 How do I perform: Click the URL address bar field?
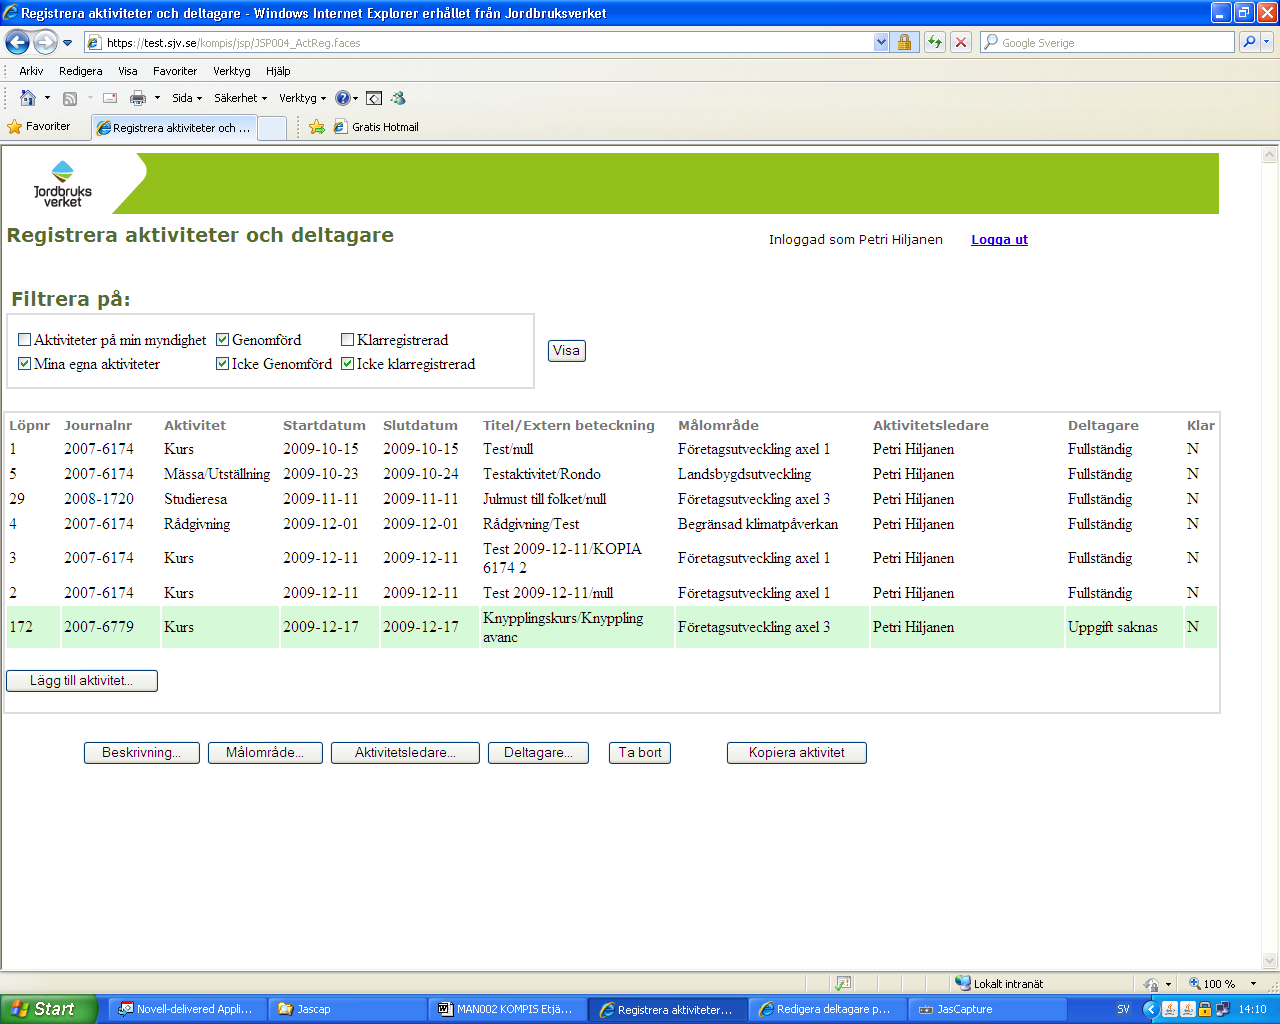[x=480, y=42]
